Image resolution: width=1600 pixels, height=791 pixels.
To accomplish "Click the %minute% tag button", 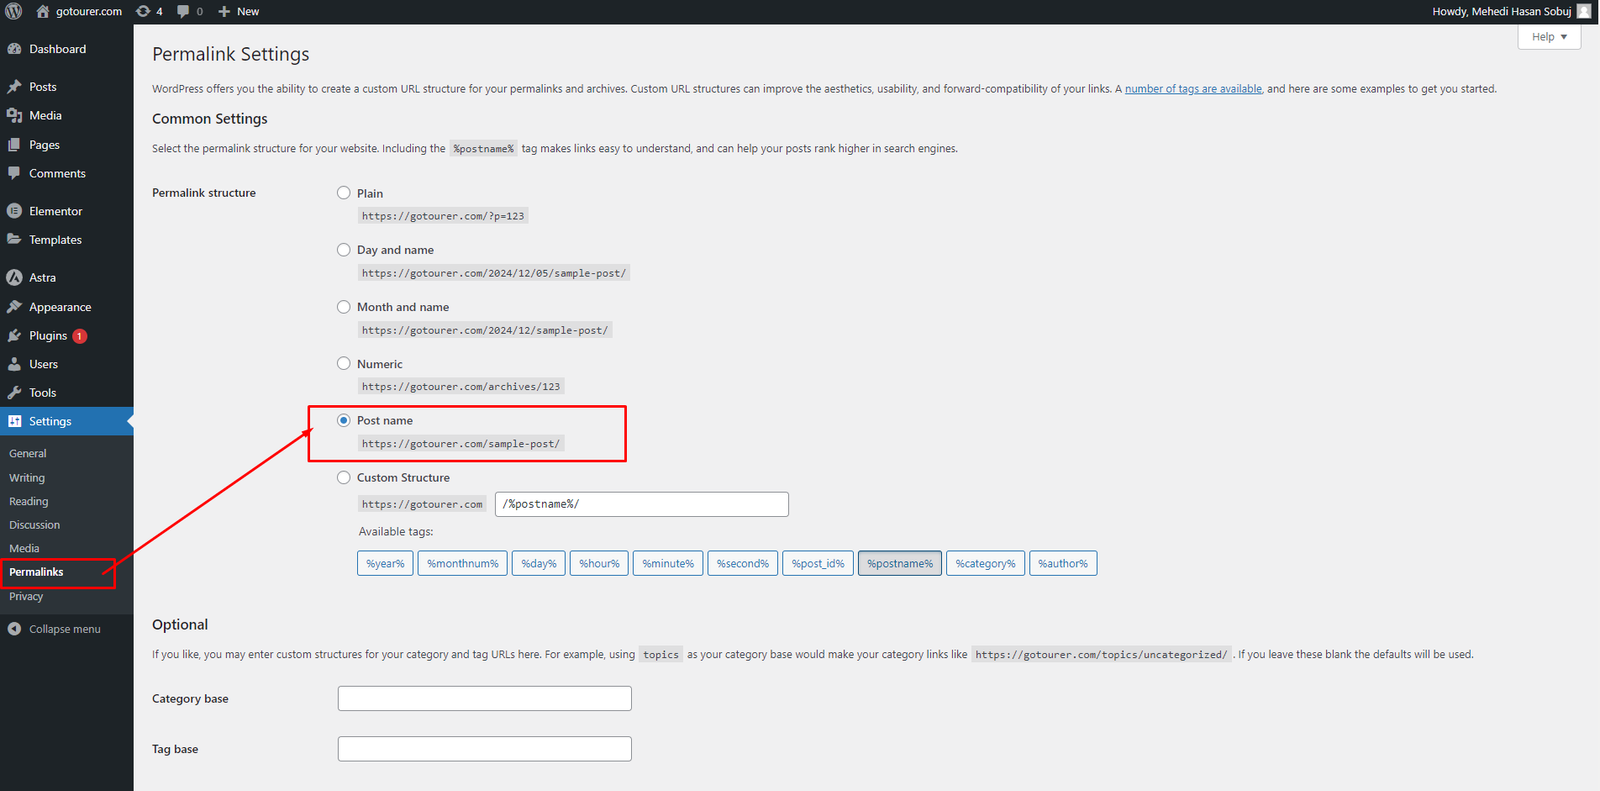I will pos(668,564).
